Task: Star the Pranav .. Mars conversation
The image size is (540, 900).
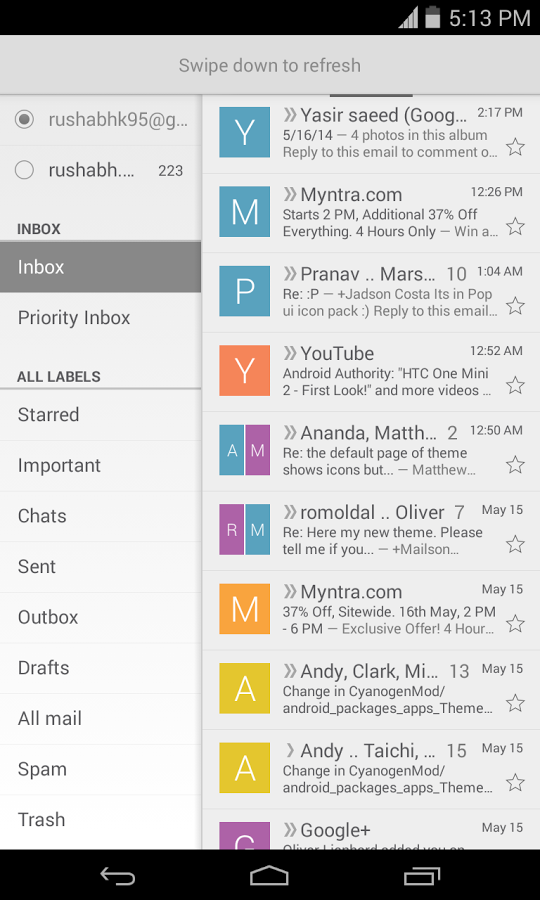Action: tap(515, 306)
